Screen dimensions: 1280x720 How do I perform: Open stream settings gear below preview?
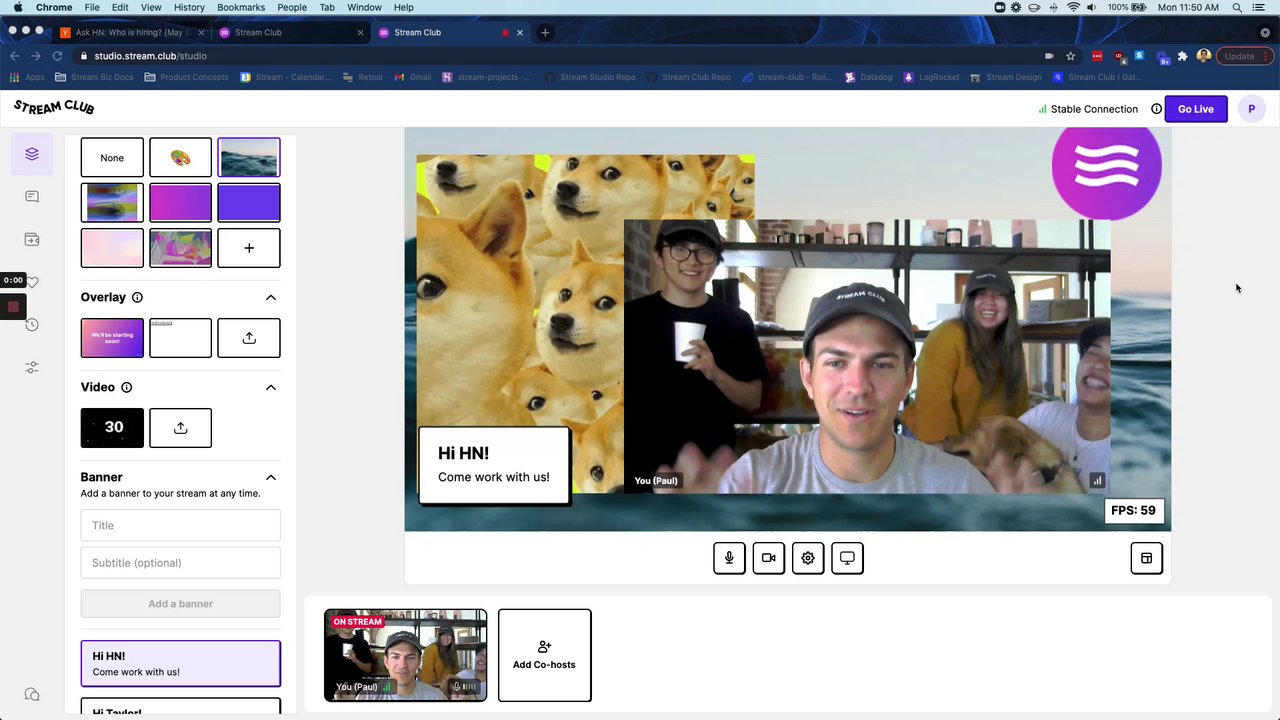[x=808, y=558]
